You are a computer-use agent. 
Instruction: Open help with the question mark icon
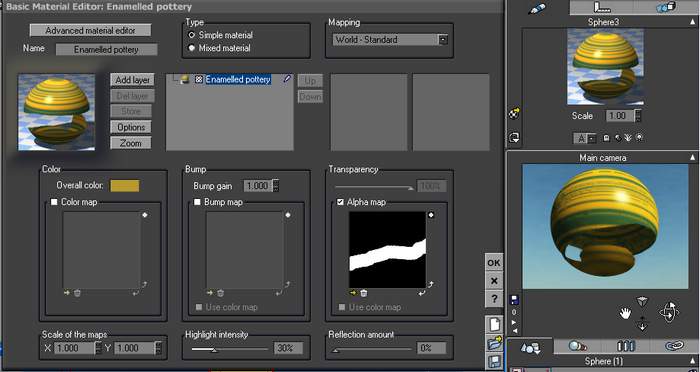(x=494, y=299)
